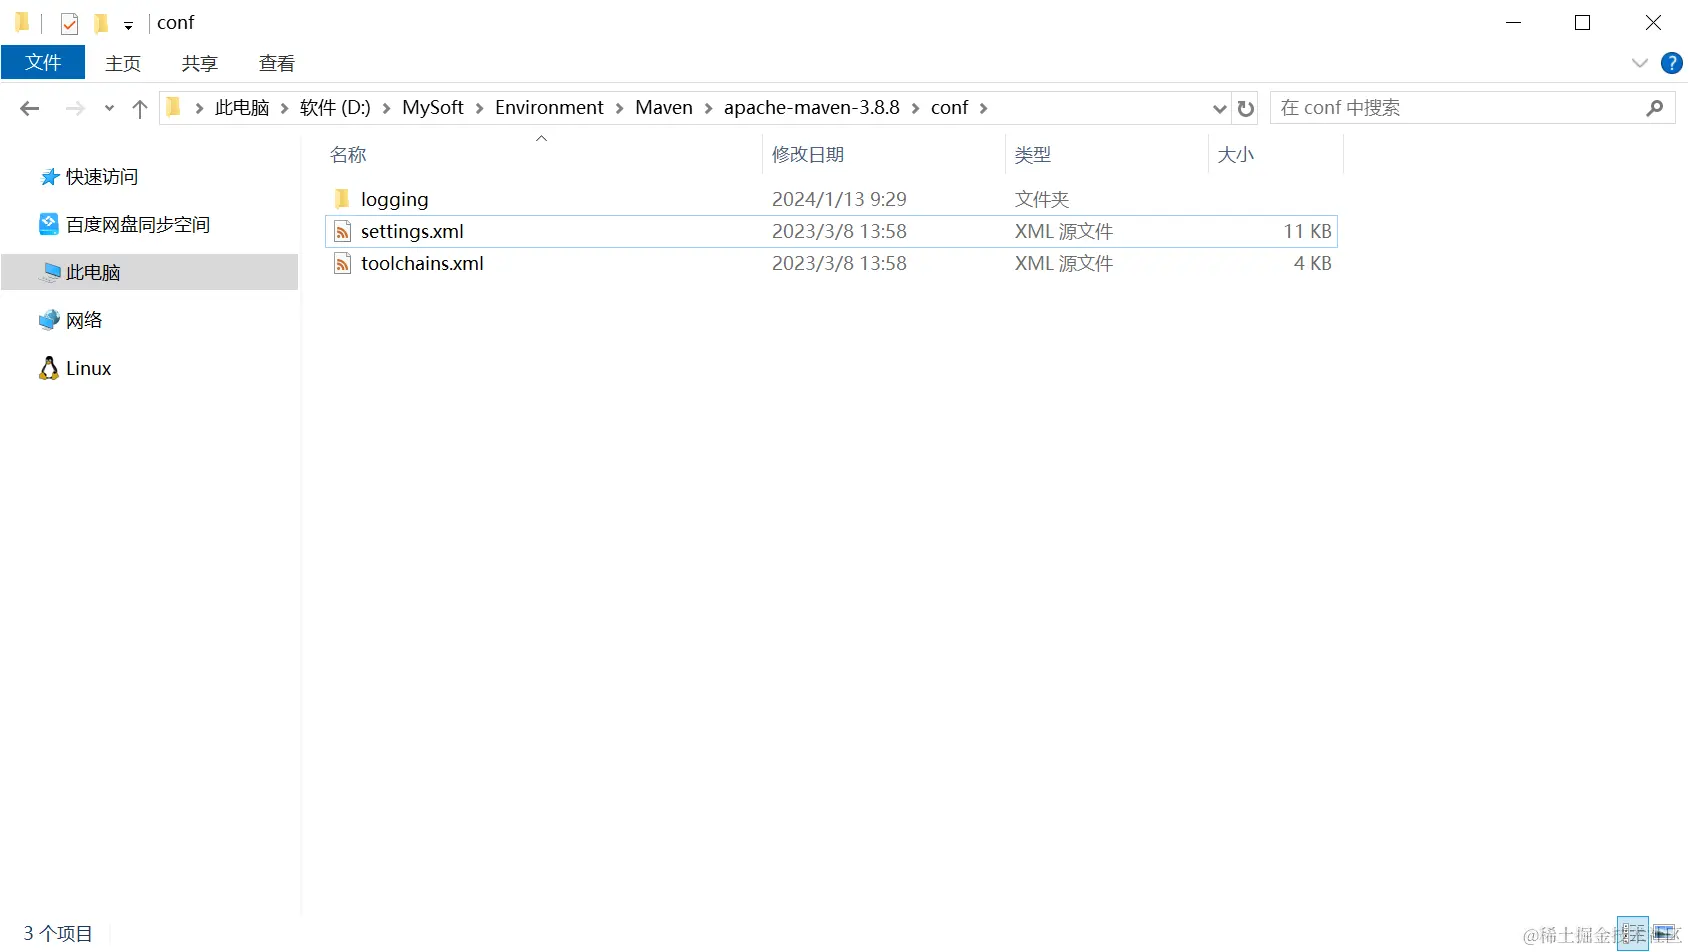The width and height of the screenshot is (1689, 952).
Task: Click the window's folder system icon
Action: click(22, 22)
